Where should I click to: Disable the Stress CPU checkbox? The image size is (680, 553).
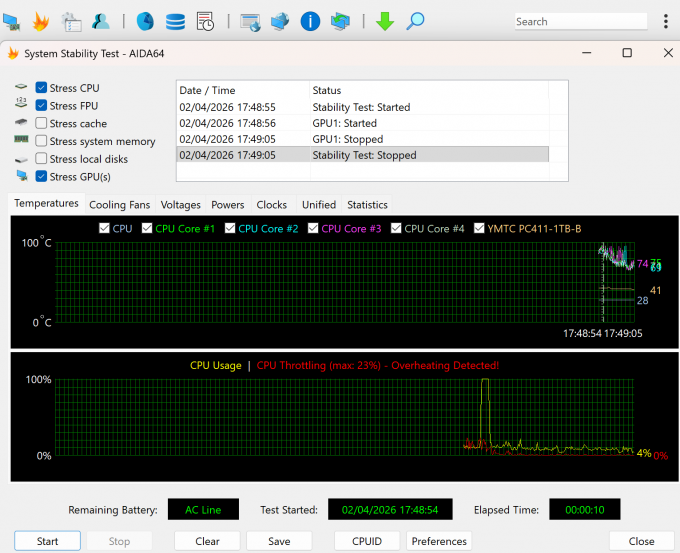click(41, 88)
